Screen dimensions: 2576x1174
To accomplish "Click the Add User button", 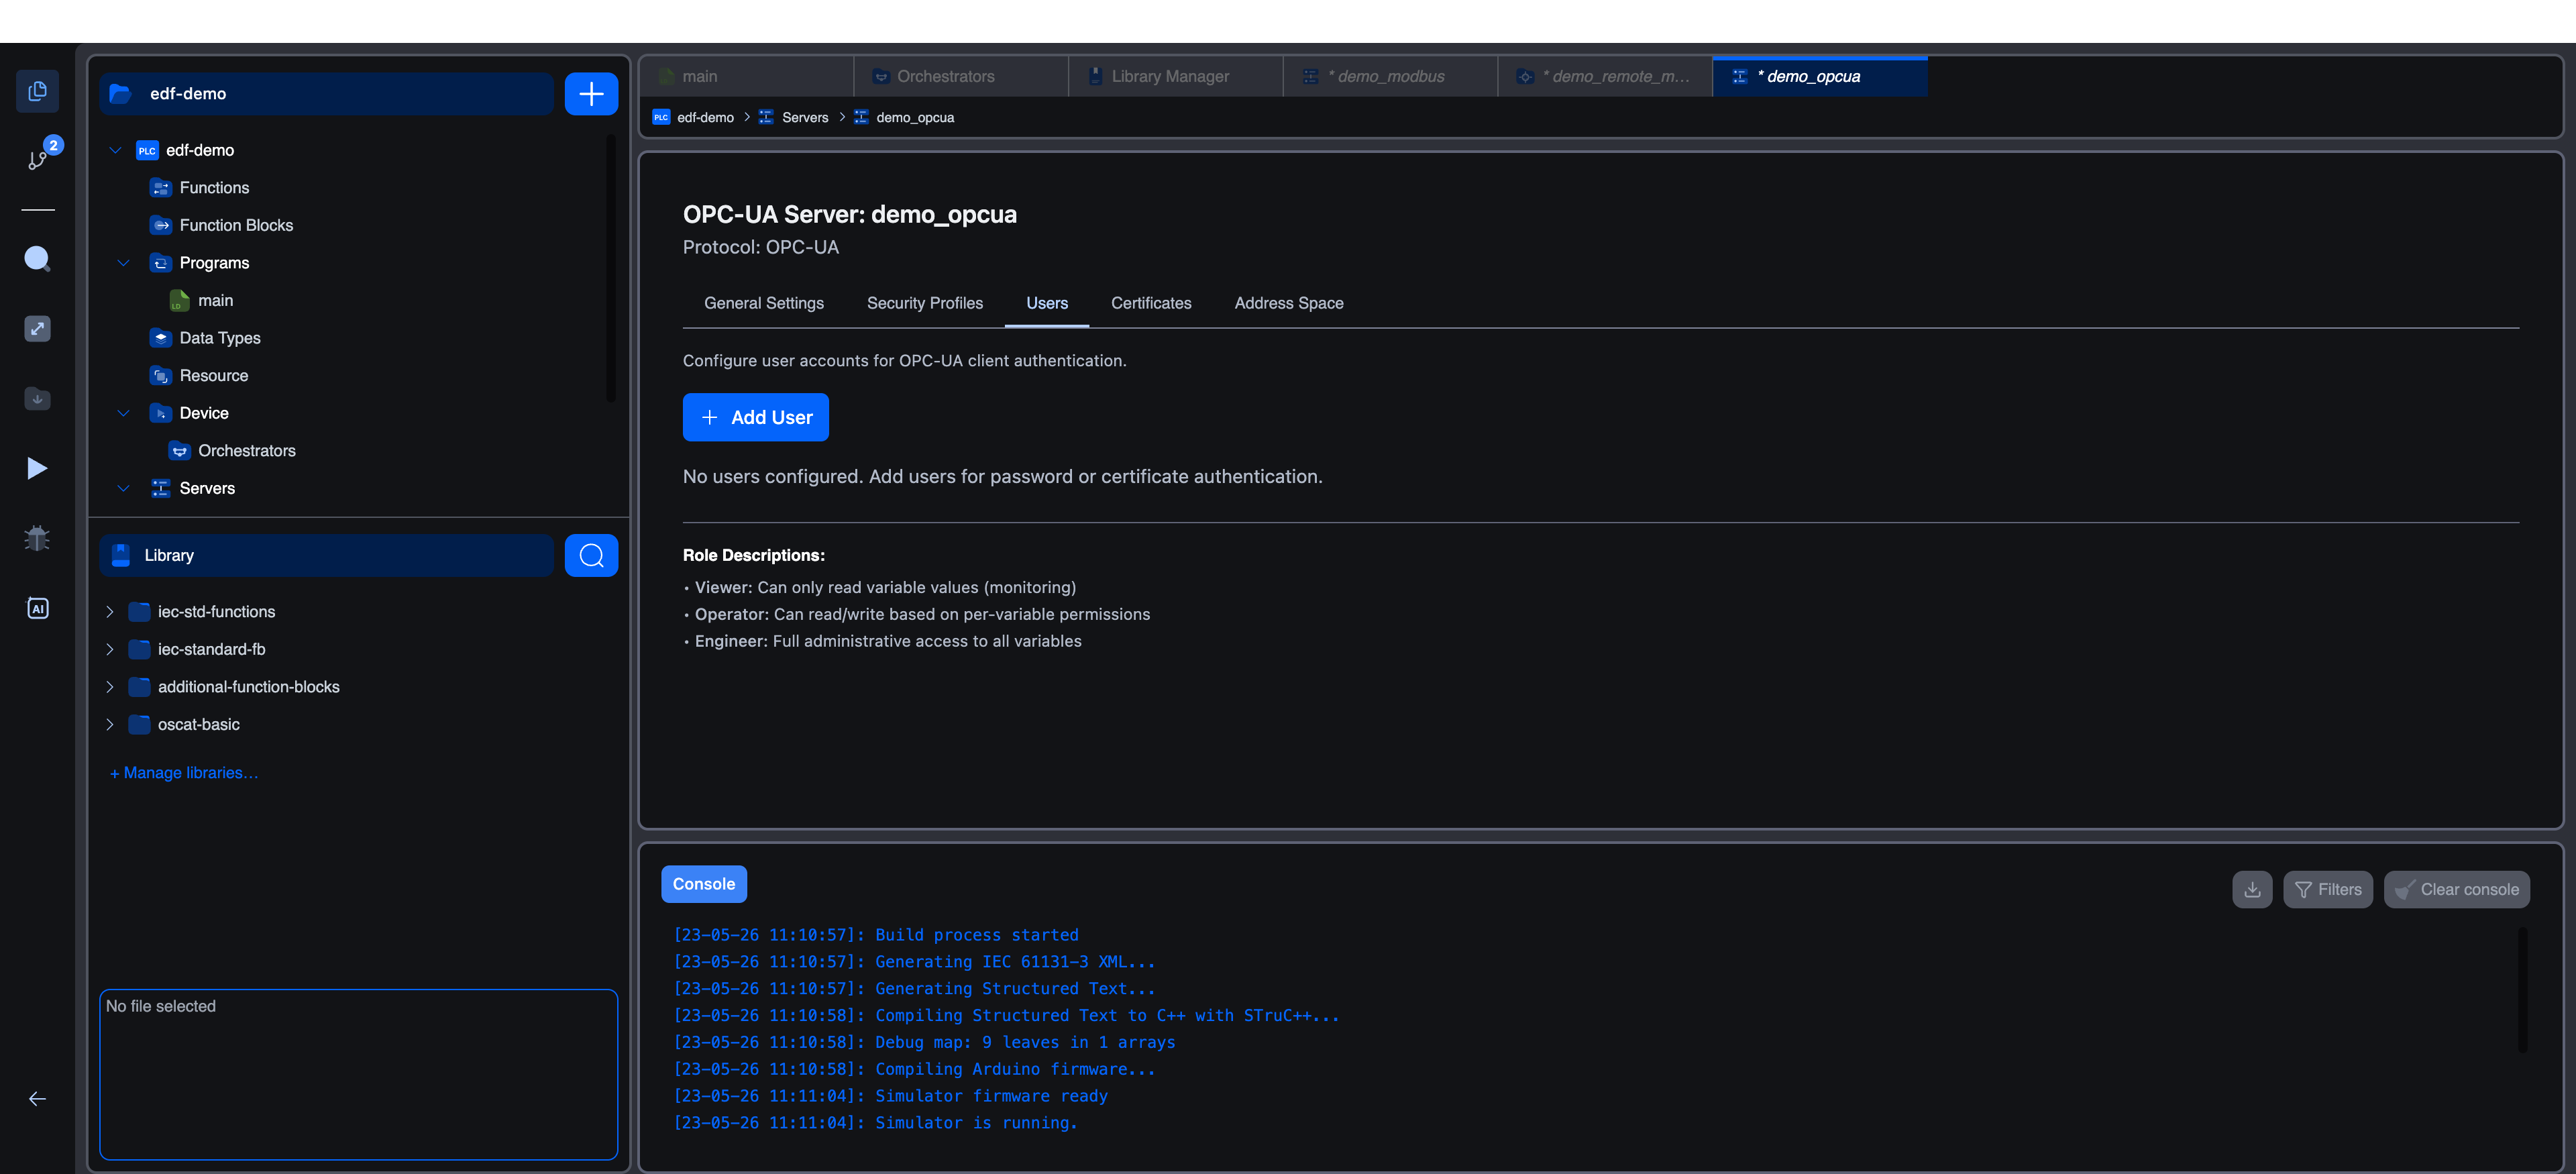I will [755, 417].
